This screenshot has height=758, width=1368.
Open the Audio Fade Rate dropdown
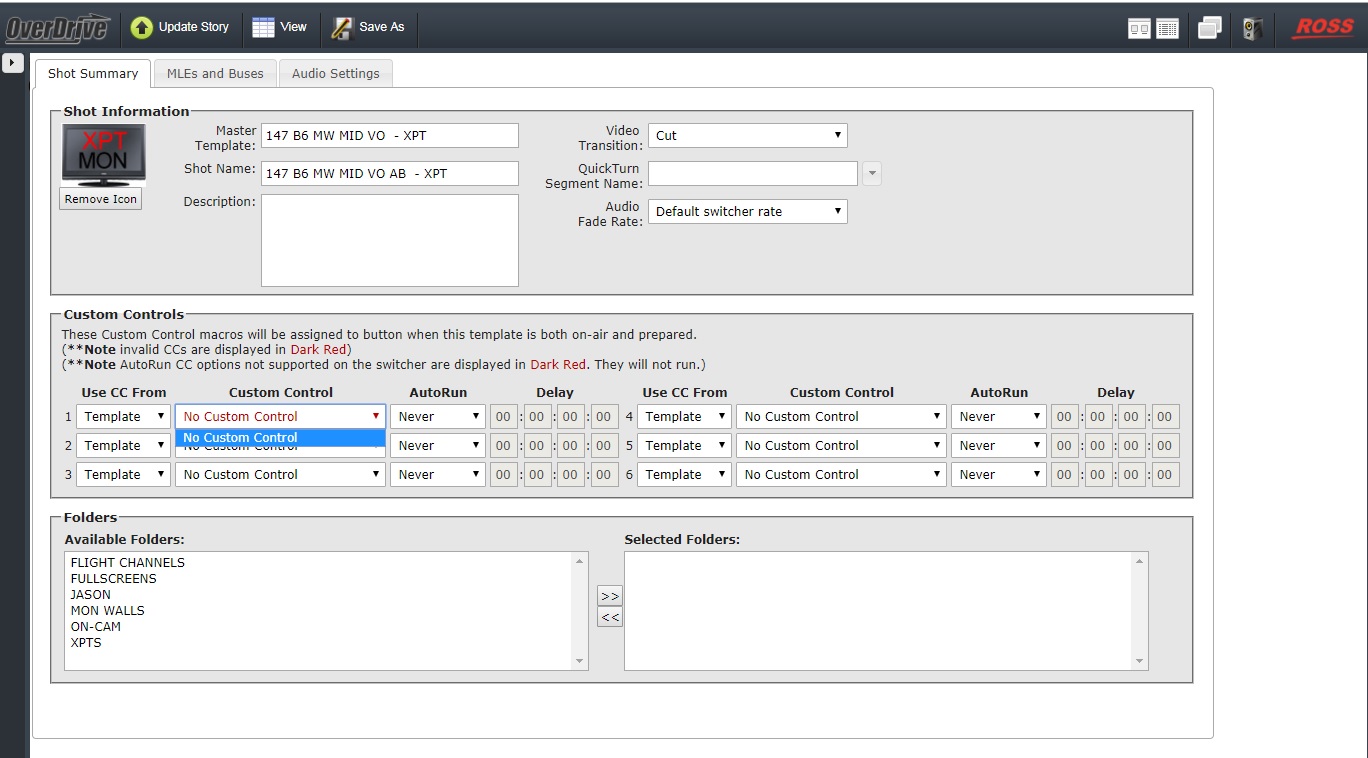(x=747, y=211)
